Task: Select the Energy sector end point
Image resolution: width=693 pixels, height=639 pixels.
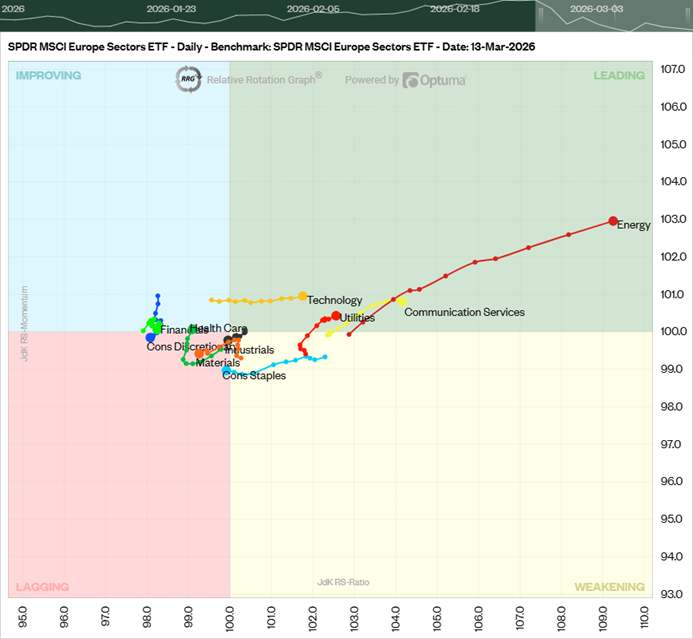Action: click(613, 221)
